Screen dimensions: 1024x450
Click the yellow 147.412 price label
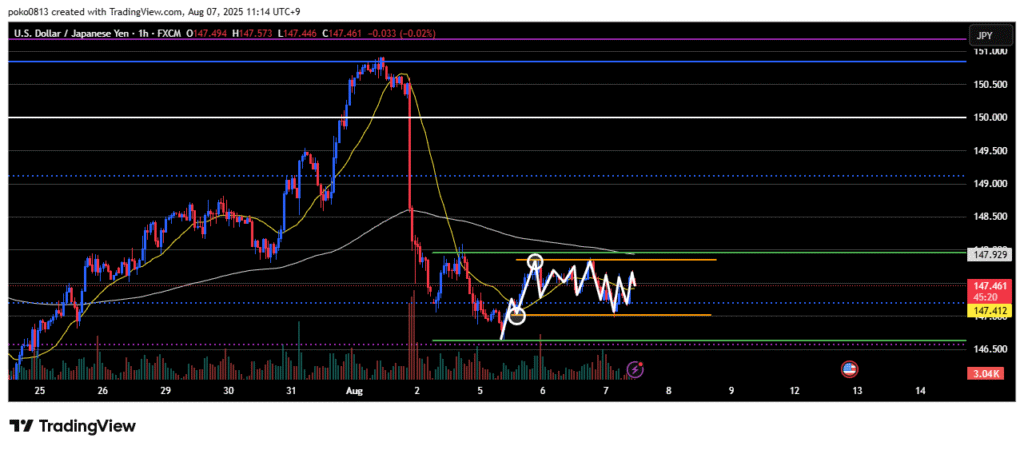988,311
